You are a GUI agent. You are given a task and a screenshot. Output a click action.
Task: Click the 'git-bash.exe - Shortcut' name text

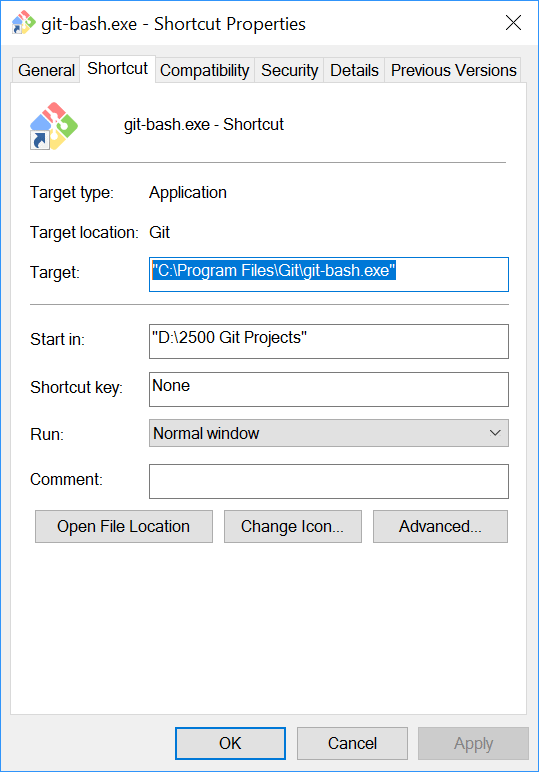(204, 125)
